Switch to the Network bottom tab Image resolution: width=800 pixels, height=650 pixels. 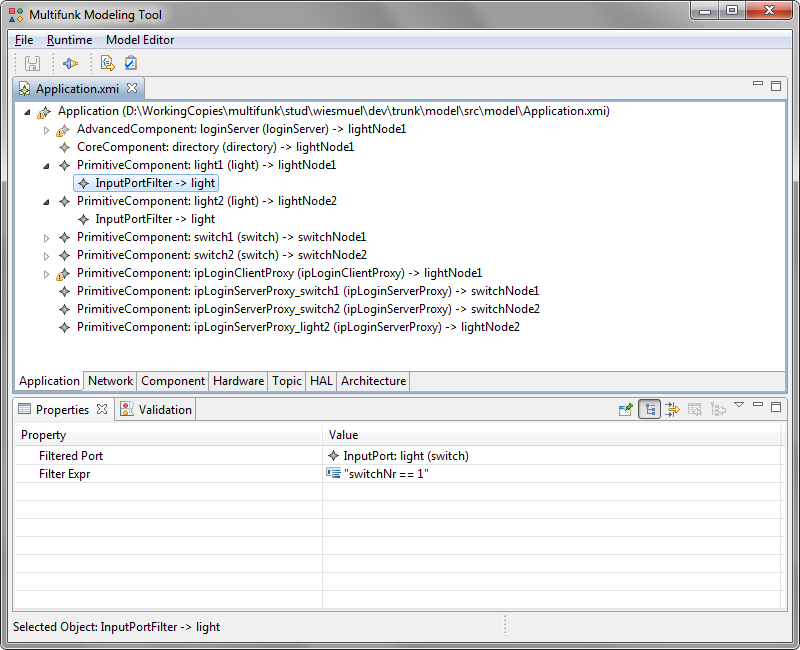pyautogui.click(x=110, y=381)
